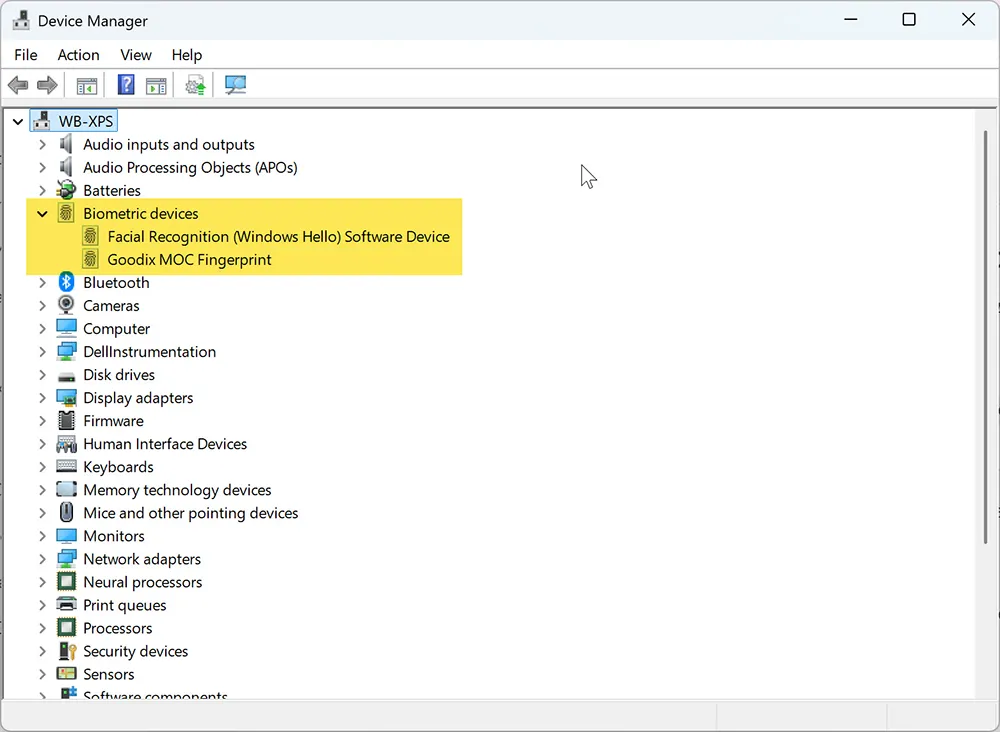Expand the Display adapters category

coord(42,397)
